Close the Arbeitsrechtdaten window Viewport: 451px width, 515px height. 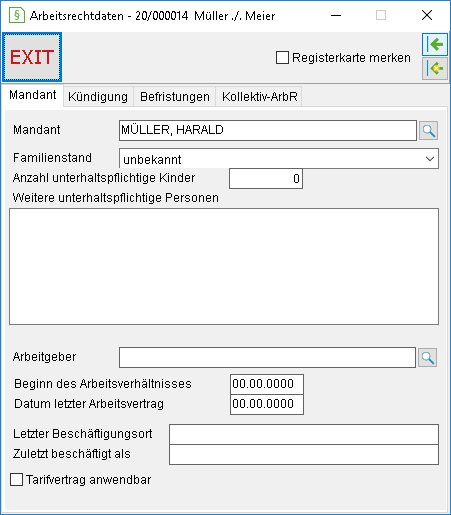coord(427,15)
